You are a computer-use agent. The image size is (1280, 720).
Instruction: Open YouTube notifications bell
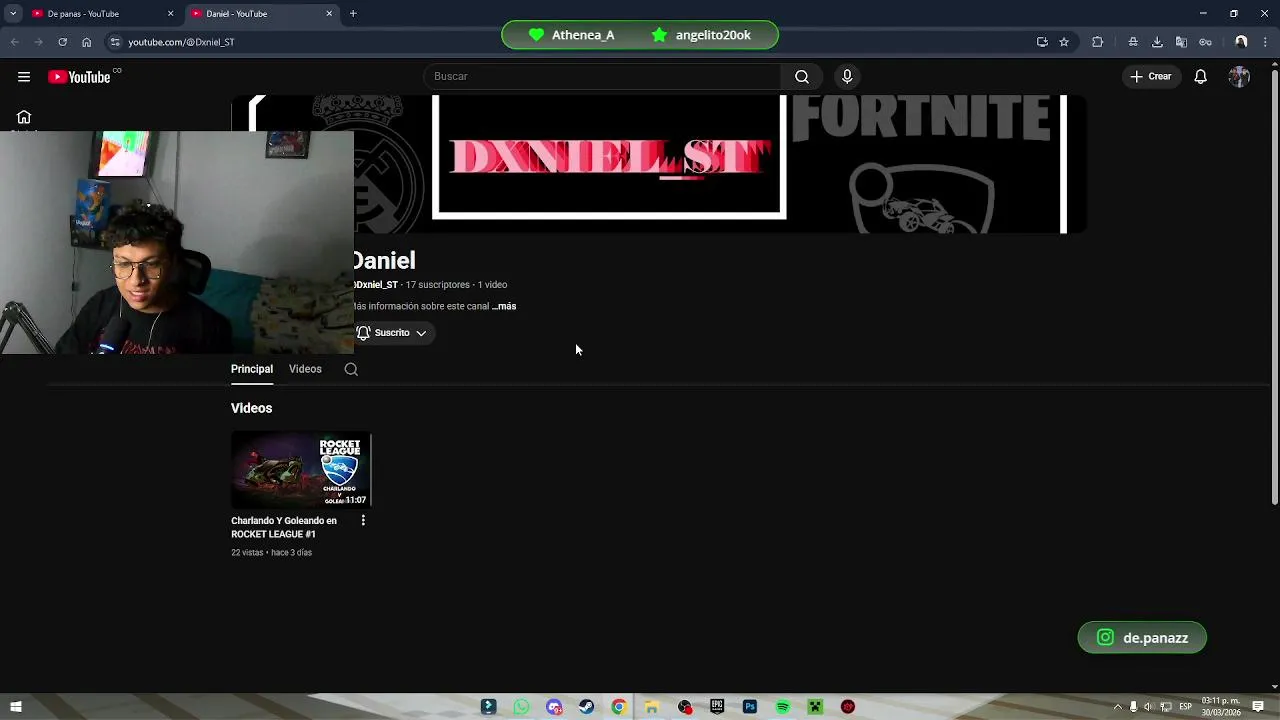click(x=1200, y=77)
